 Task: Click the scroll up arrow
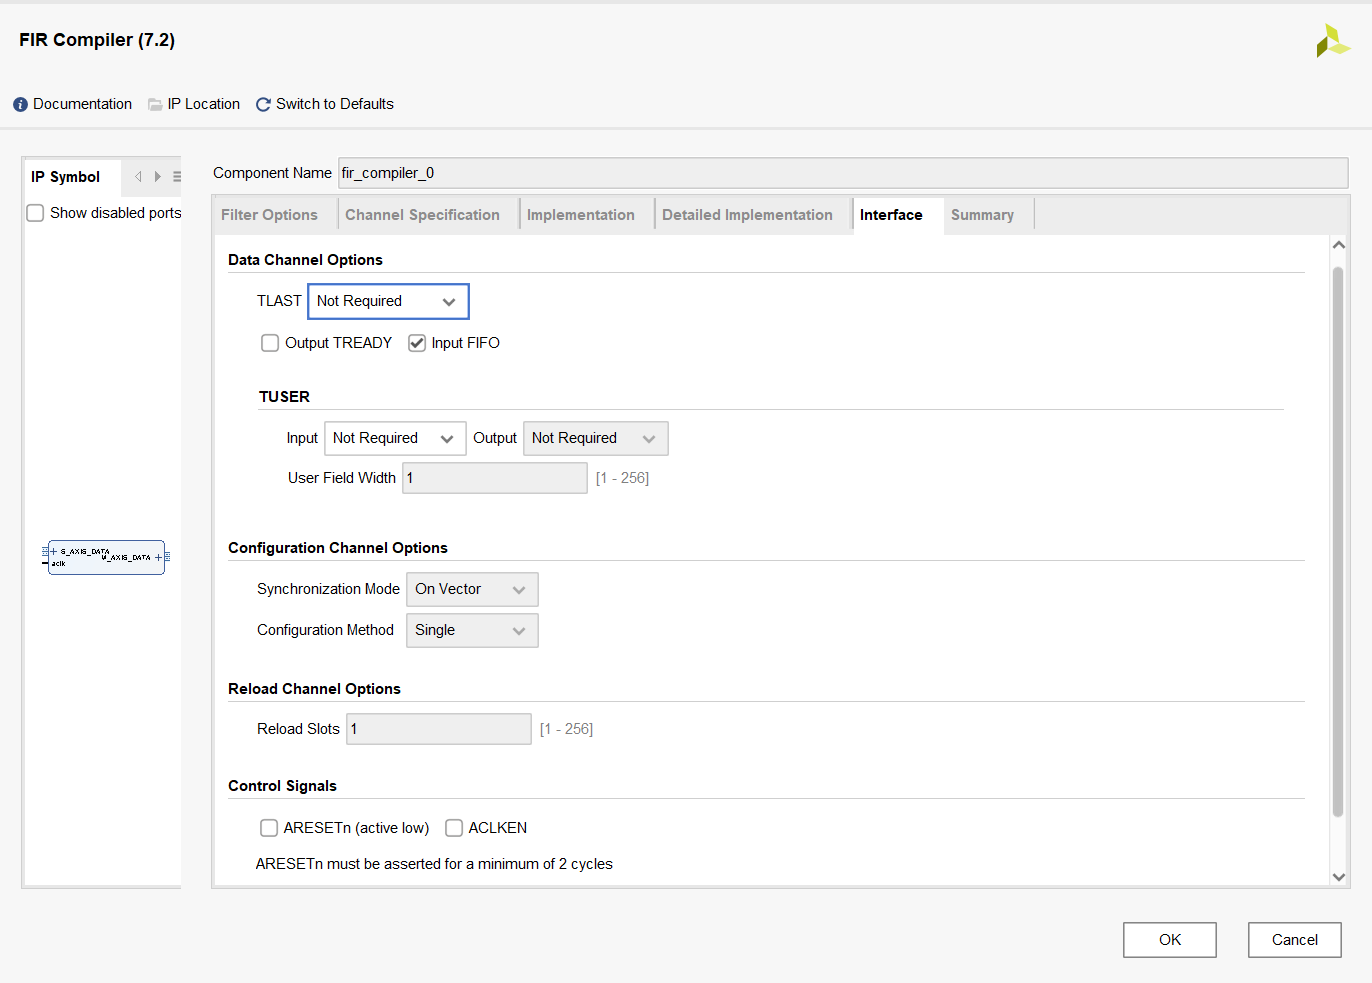click(x=1339, y=245)
